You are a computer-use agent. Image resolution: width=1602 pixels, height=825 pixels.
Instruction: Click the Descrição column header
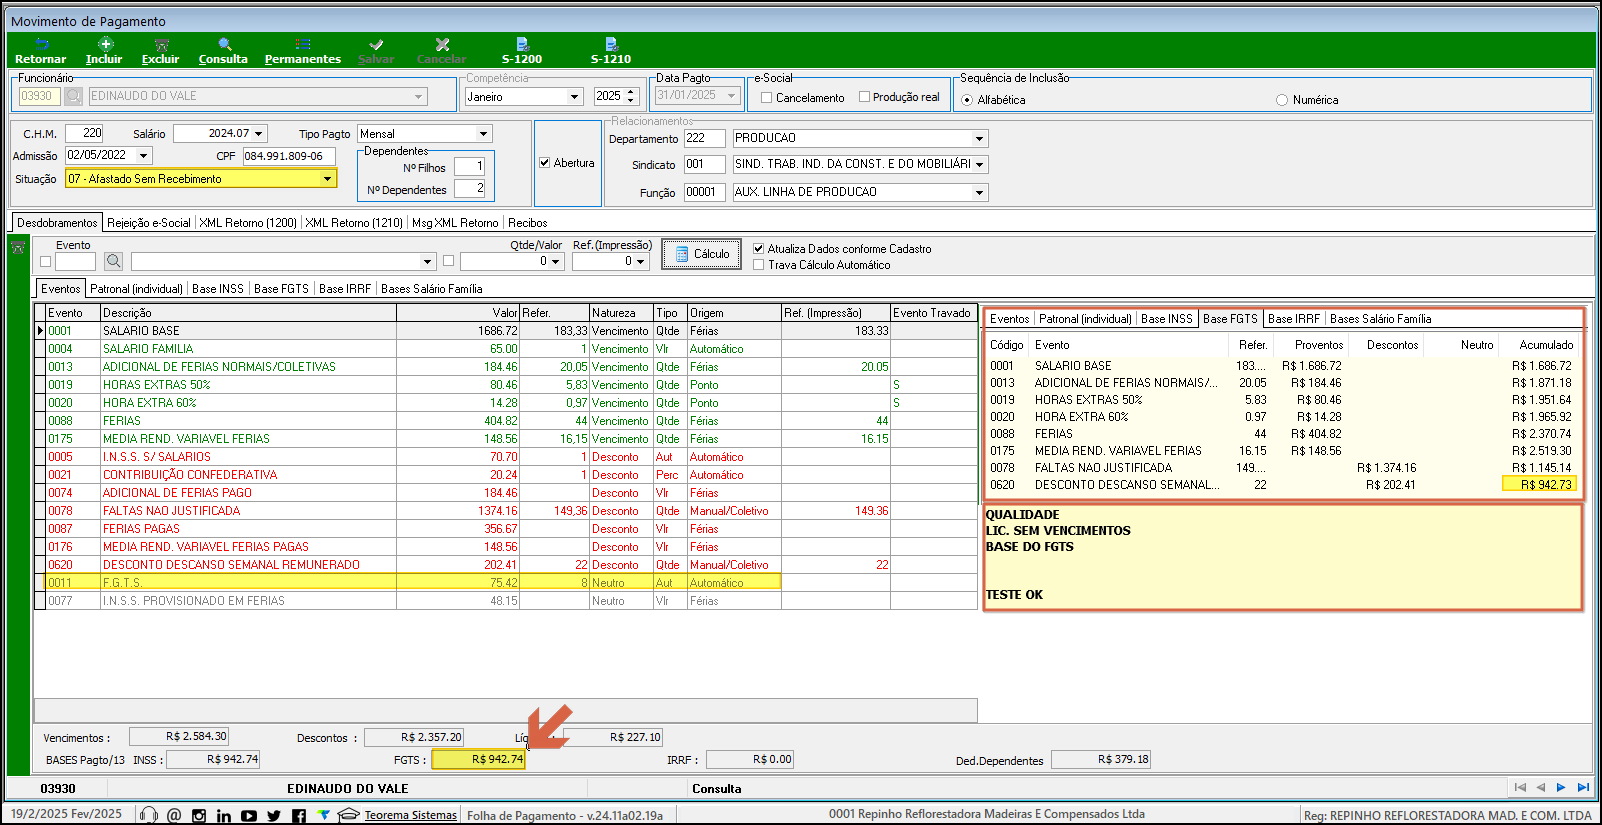tap(248, 313)
